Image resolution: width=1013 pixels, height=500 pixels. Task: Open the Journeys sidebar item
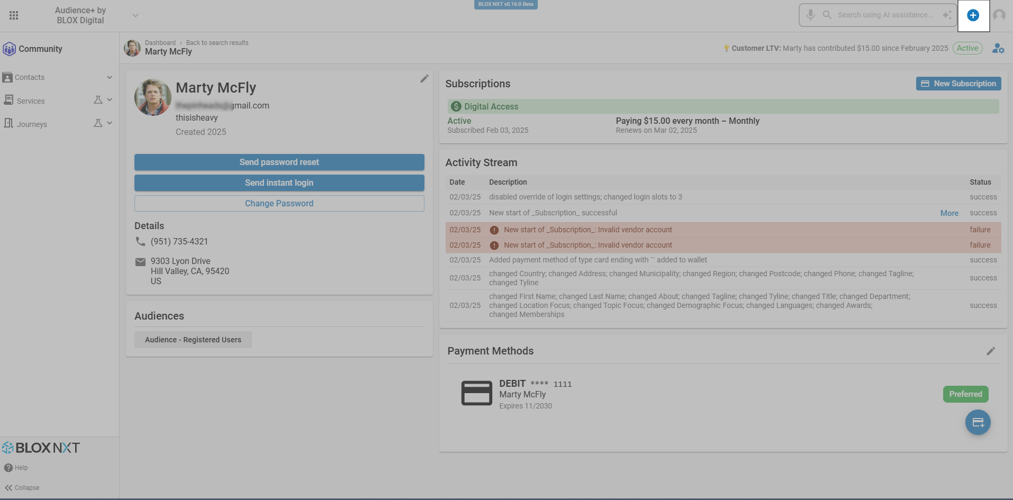click(32, 124)
